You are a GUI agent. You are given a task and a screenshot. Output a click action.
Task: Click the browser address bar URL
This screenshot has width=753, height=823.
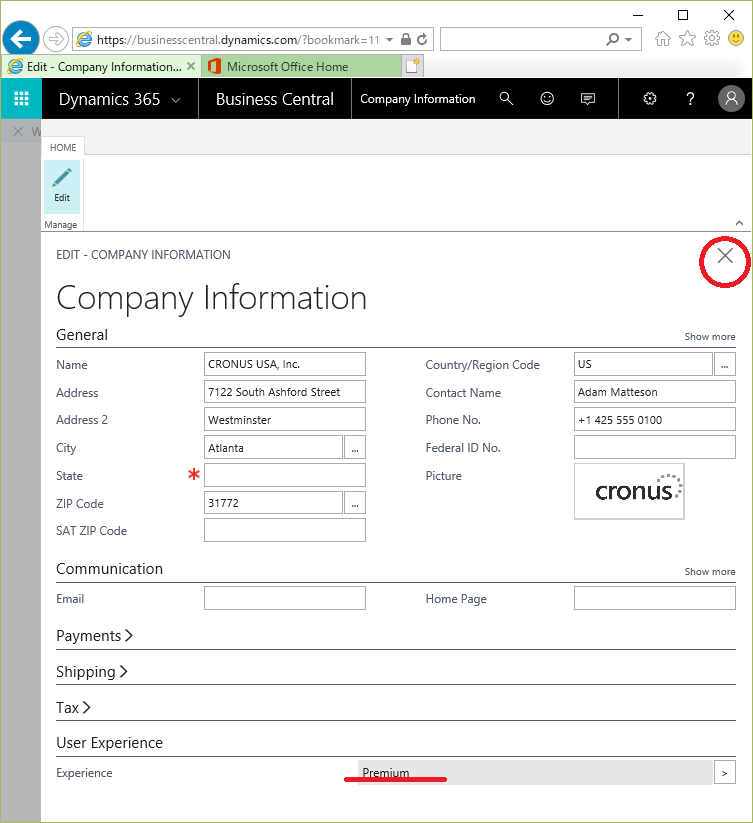tap(238, 39)
